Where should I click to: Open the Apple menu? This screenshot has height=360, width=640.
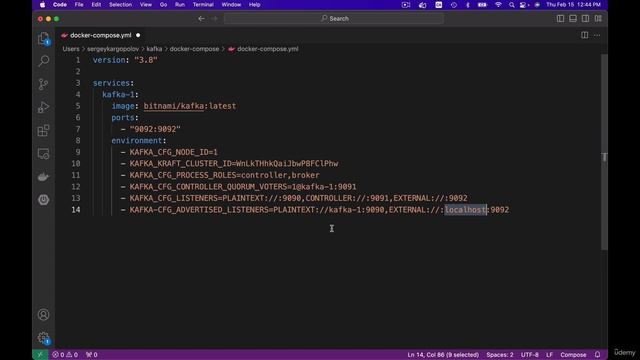[42, 4]
